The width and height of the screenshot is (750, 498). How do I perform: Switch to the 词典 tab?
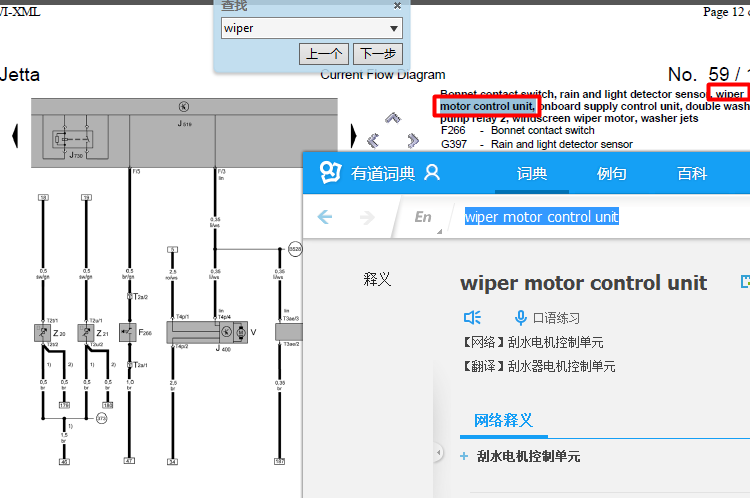tap(531, 174)
